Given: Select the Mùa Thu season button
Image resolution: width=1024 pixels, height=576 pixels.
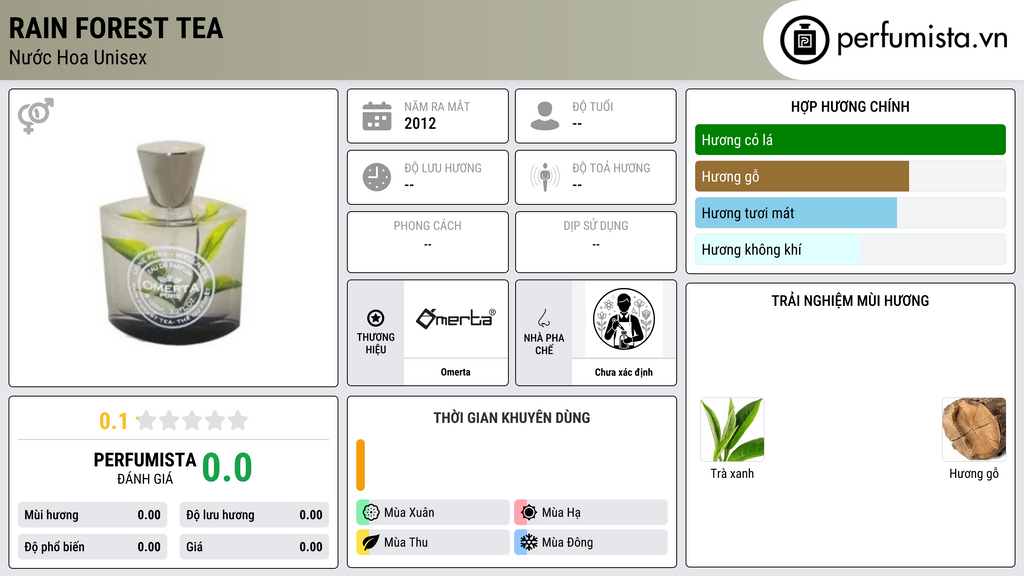Looking at the screenshot, I should pyautogui.click(x=433, y=542).
